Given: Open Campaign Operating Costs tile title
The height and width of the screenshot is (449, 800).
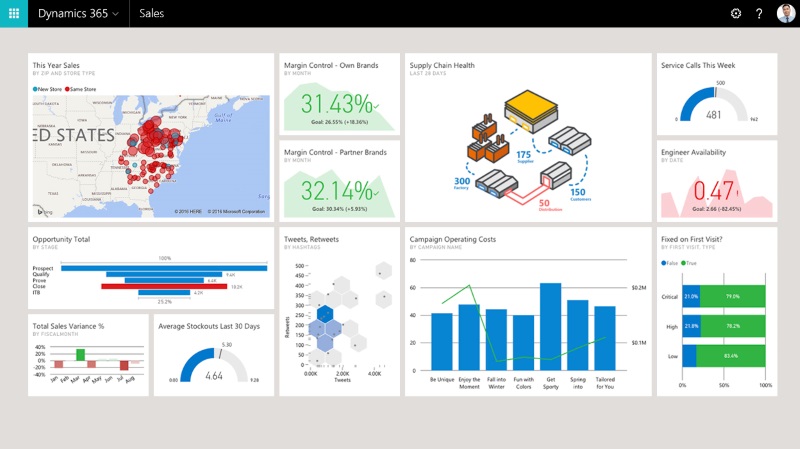Looking at the screenshot, I should click(453, 239).
